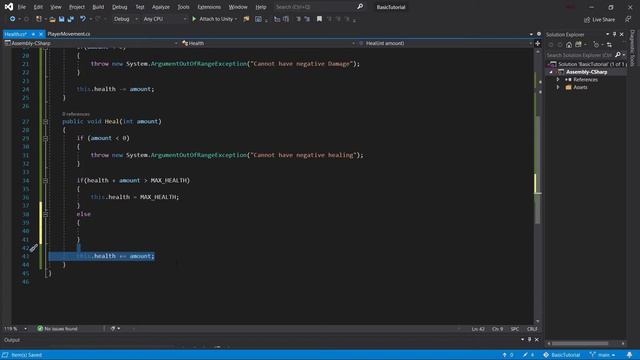This screenshot has height=360, width=640.
Task: Click the split editor icon above scrollbar
Action: (538, 43)
